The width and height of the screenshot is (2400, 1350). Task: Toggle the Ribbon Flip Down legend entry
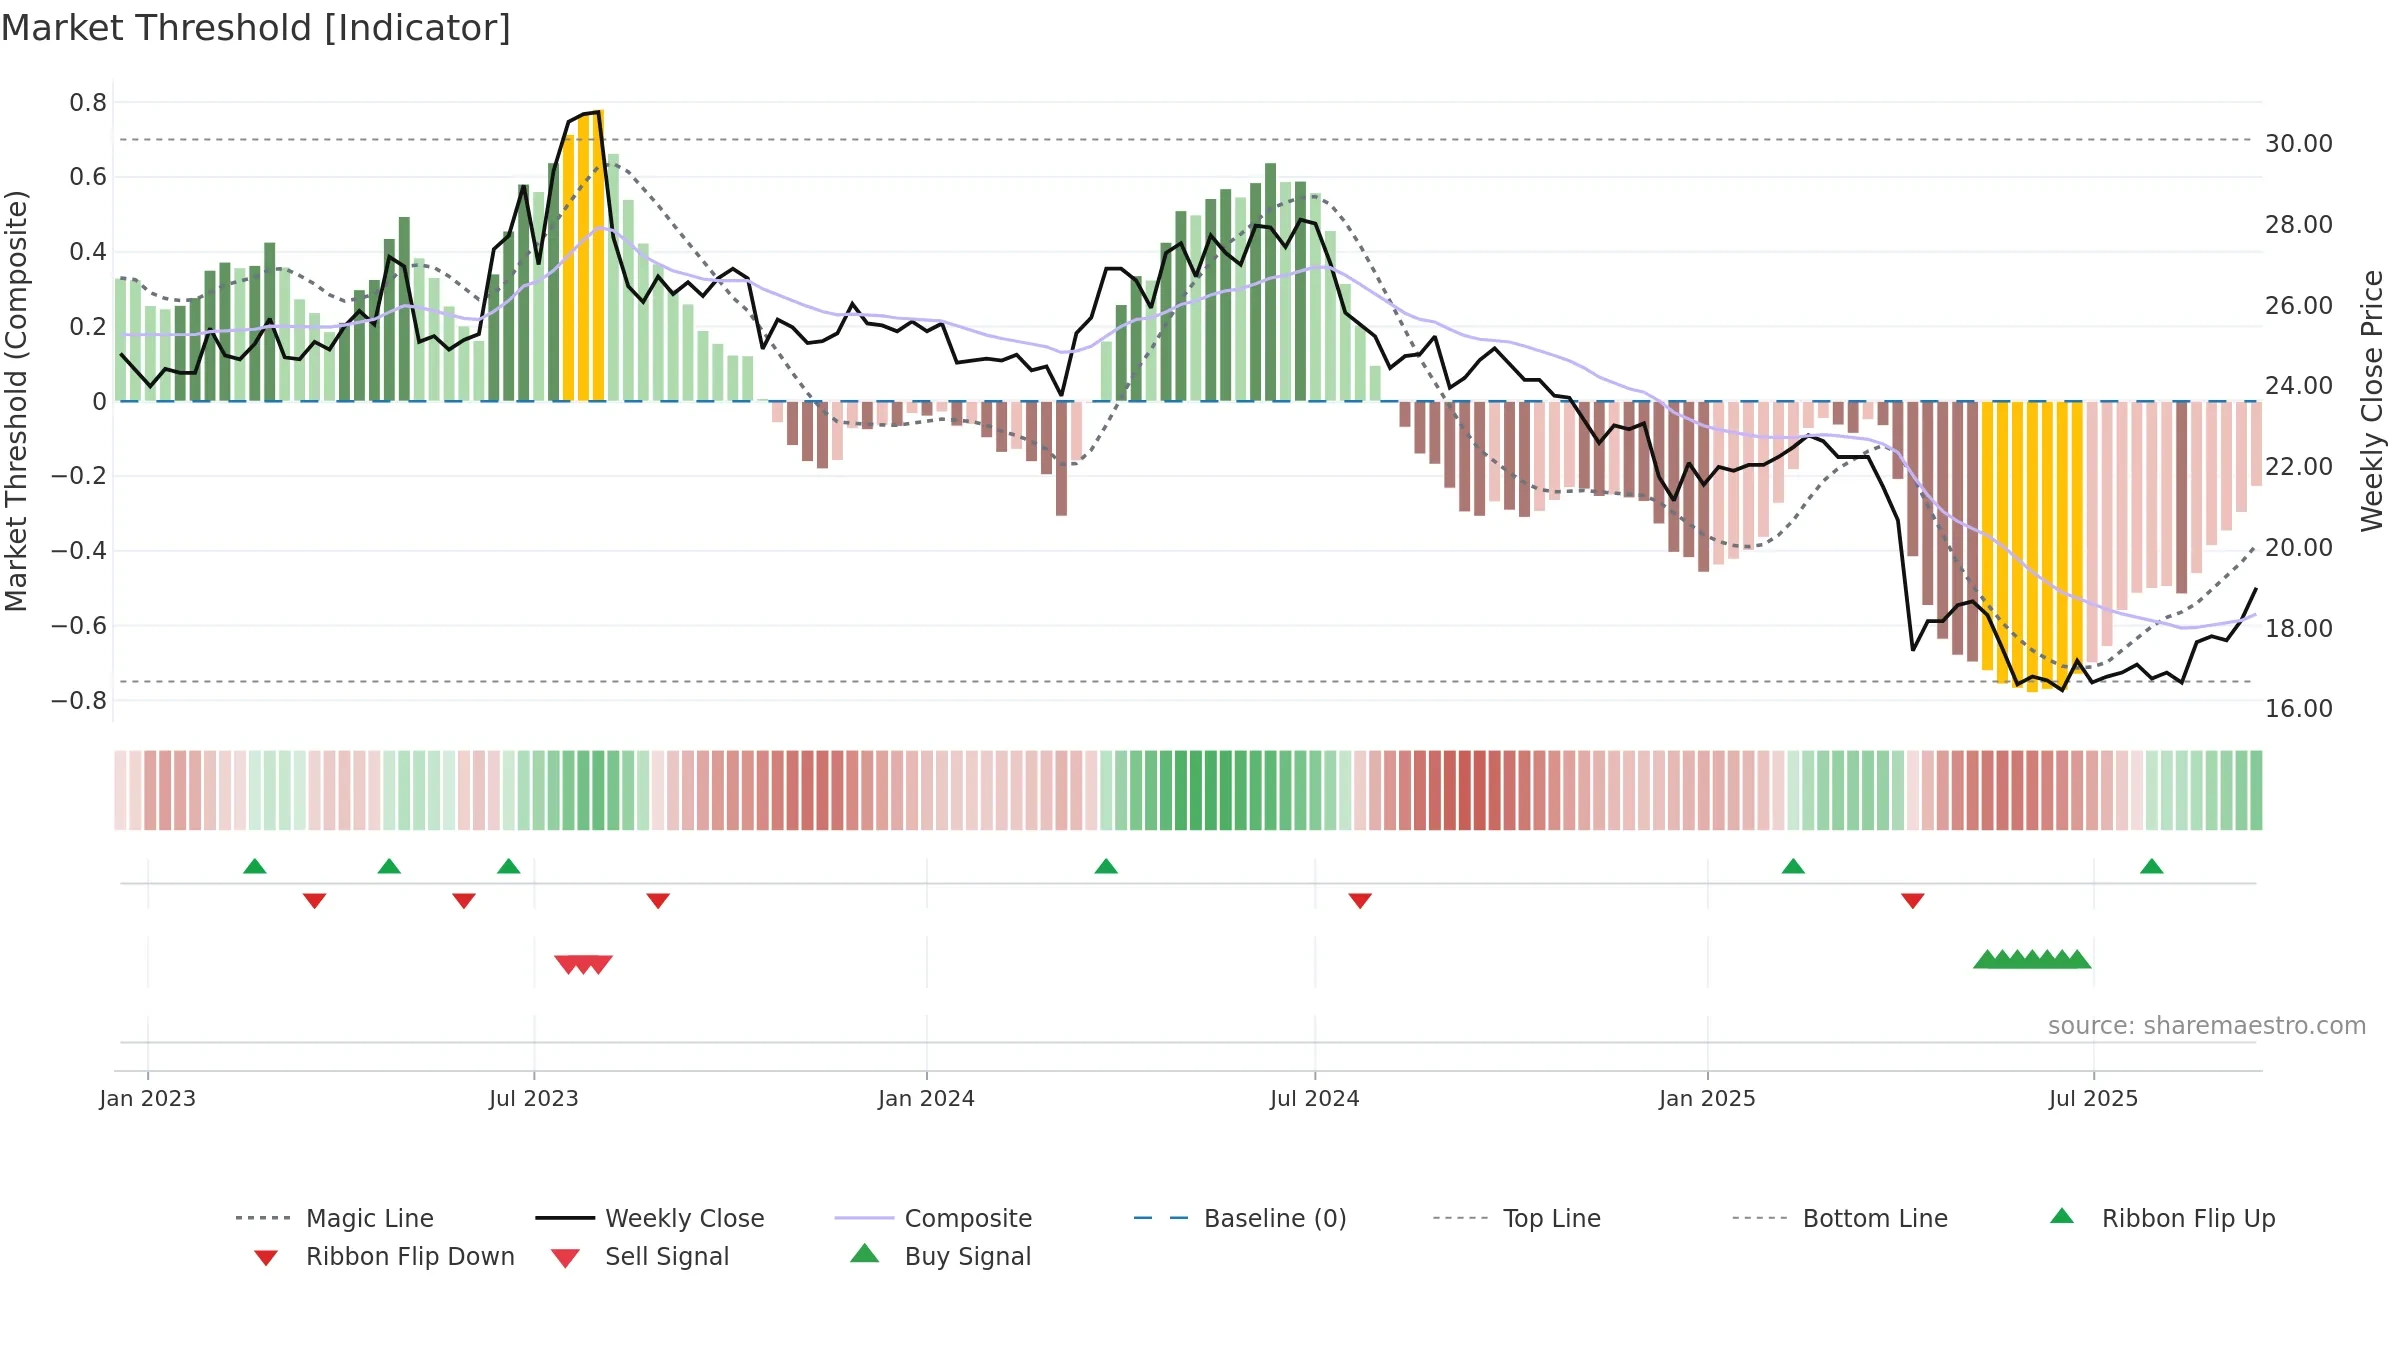click(382, 1256)
